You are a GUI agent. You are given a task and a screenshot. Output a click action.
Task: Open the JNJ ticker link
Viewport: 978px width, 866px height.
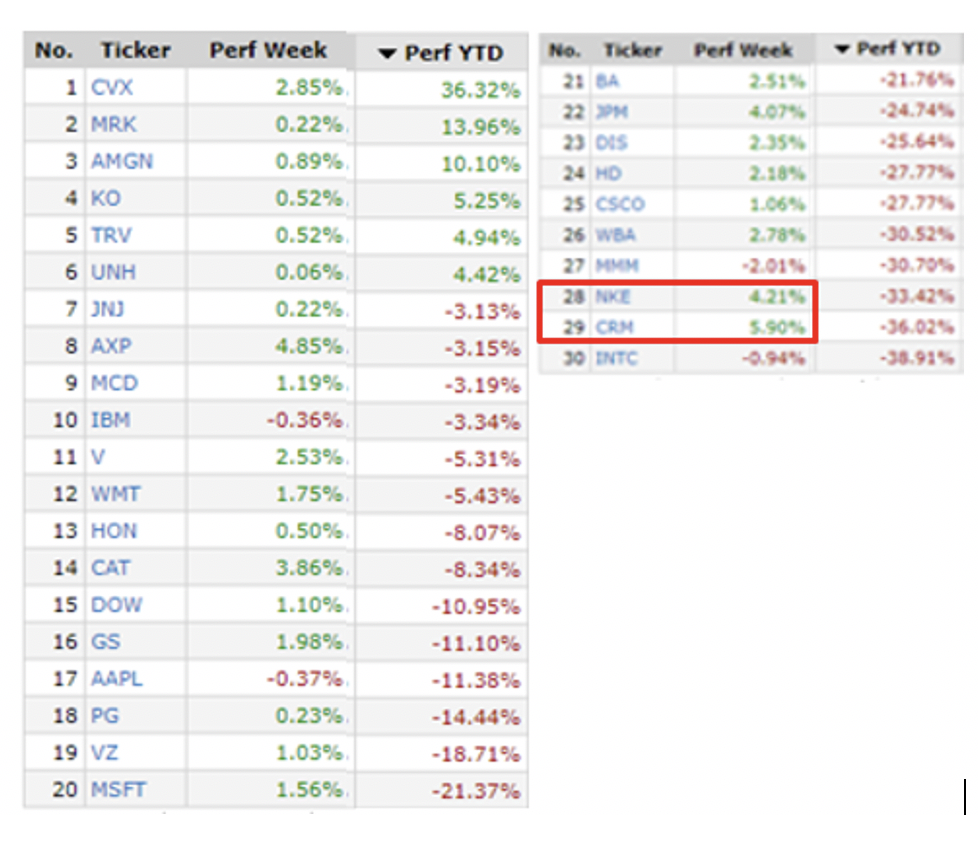[107, 309]
